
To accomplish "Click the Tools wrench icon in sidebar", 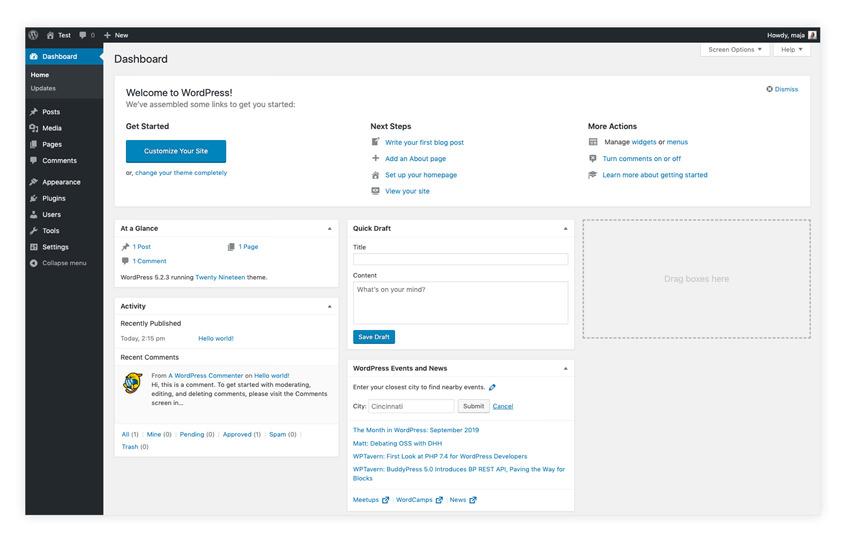I will (x=33, y=230).
